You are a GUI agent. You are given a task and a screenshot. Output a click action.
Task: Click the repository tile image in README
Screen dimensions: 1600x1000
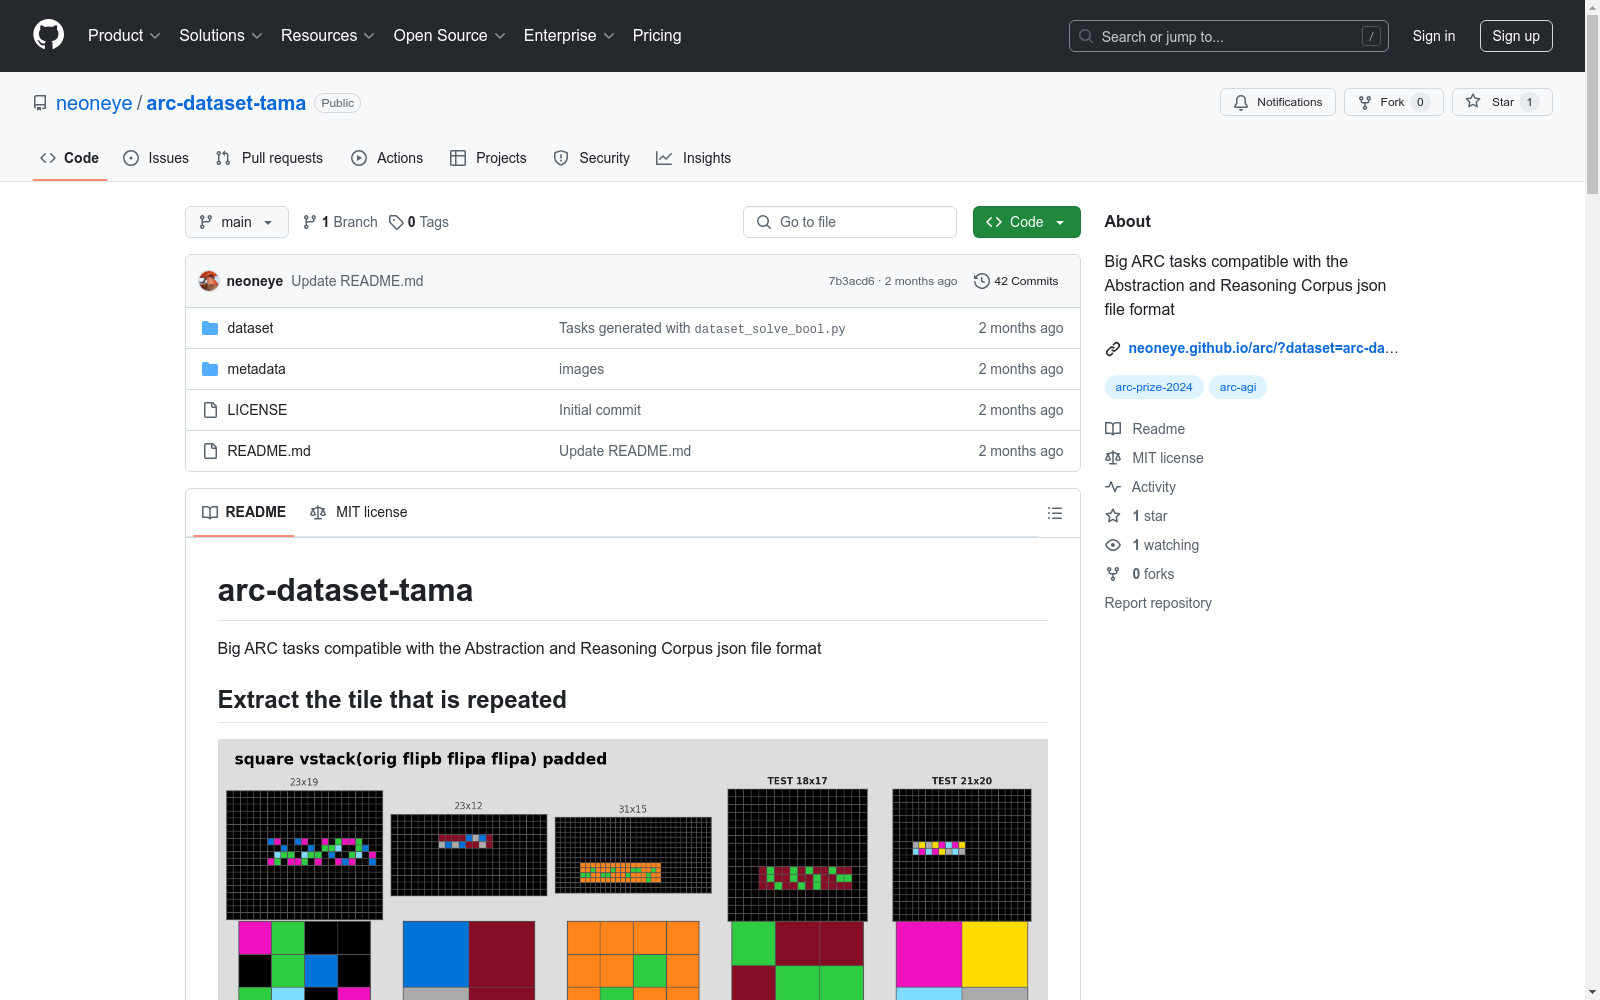click(x=633, y=870)
